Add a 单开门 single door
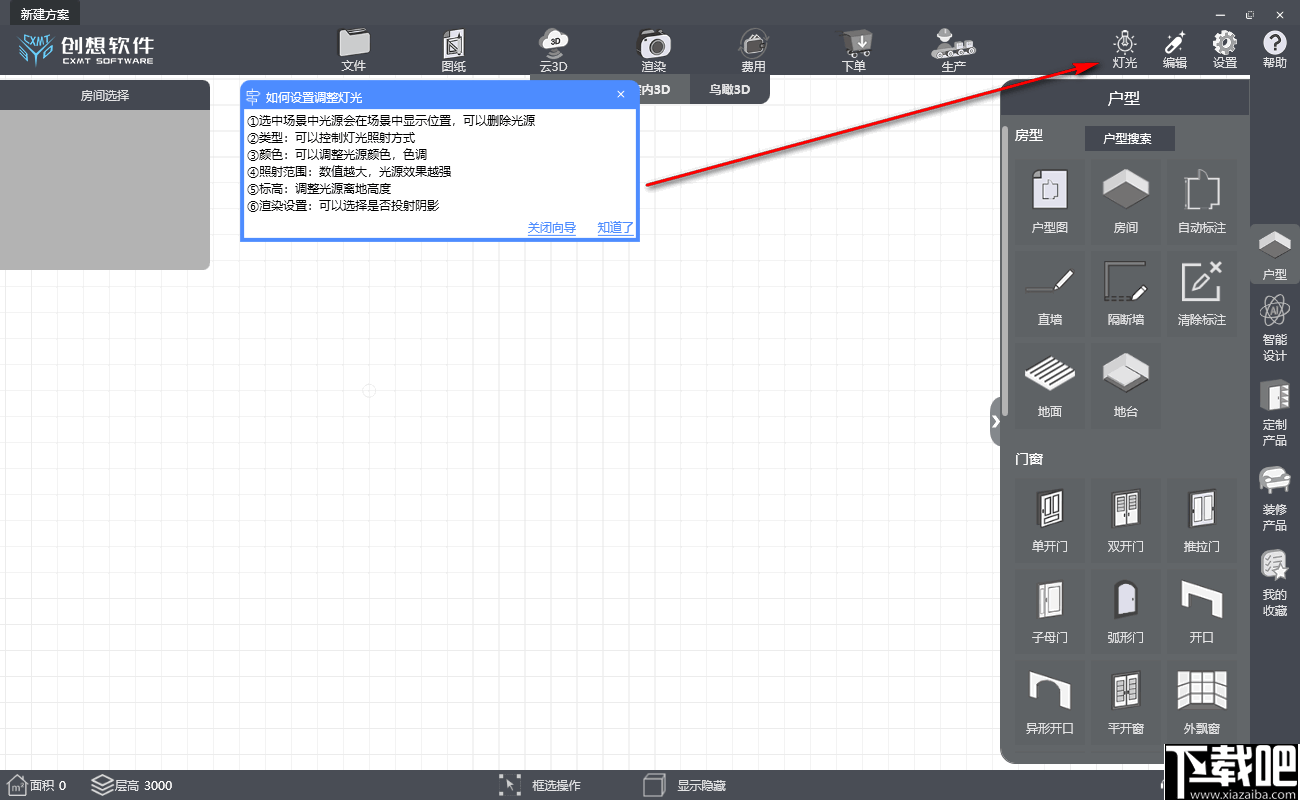The height and width of the screenshot is (800, 1300). pyautogui.click(x=1050, y=520)
